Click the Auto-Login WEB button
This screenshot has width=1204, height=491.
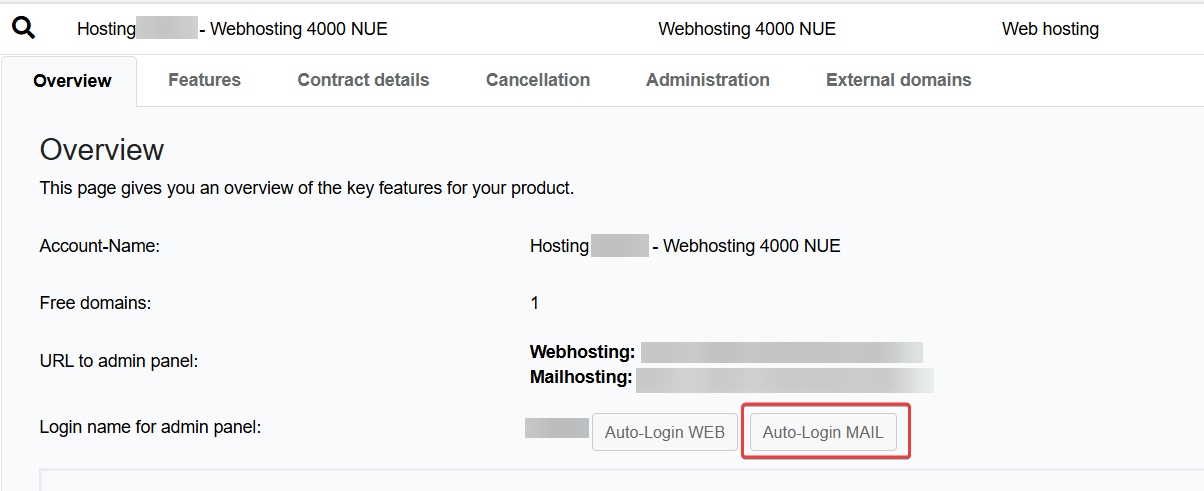click(665, 432)
